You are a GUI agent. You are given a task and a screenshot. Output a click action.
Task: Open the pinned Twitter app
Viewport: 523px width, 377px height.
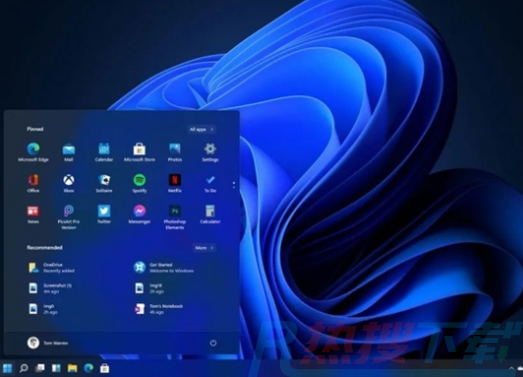(x=104, y=214)
